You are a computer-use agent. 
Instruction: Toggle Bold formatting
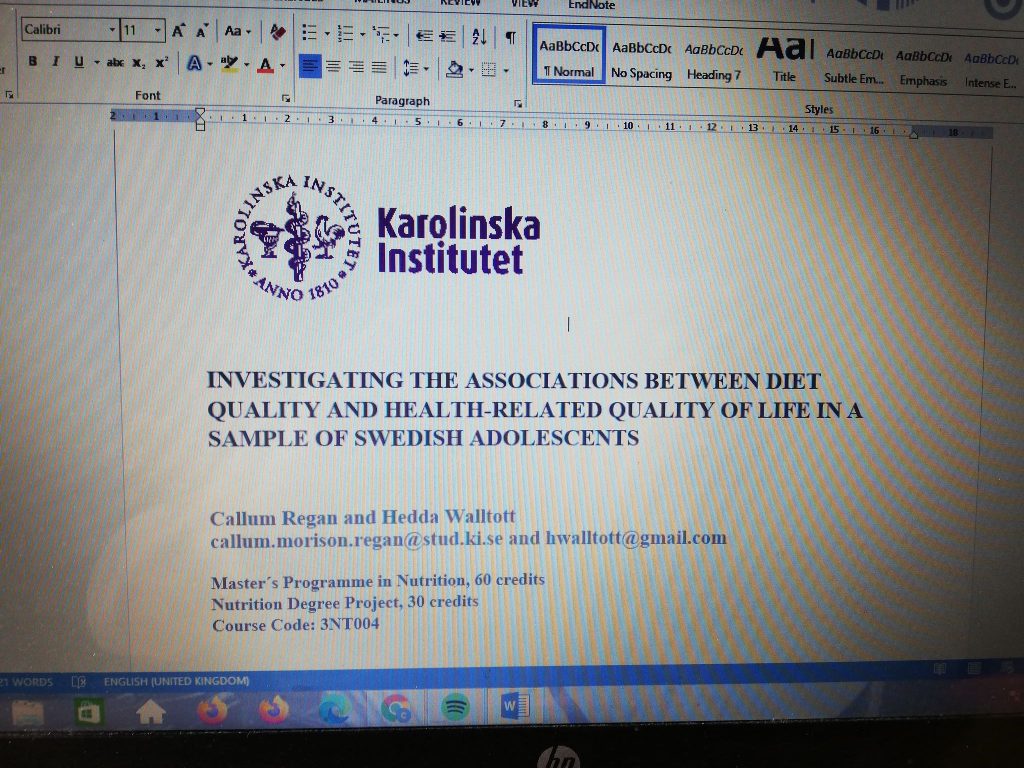[32, 61]
